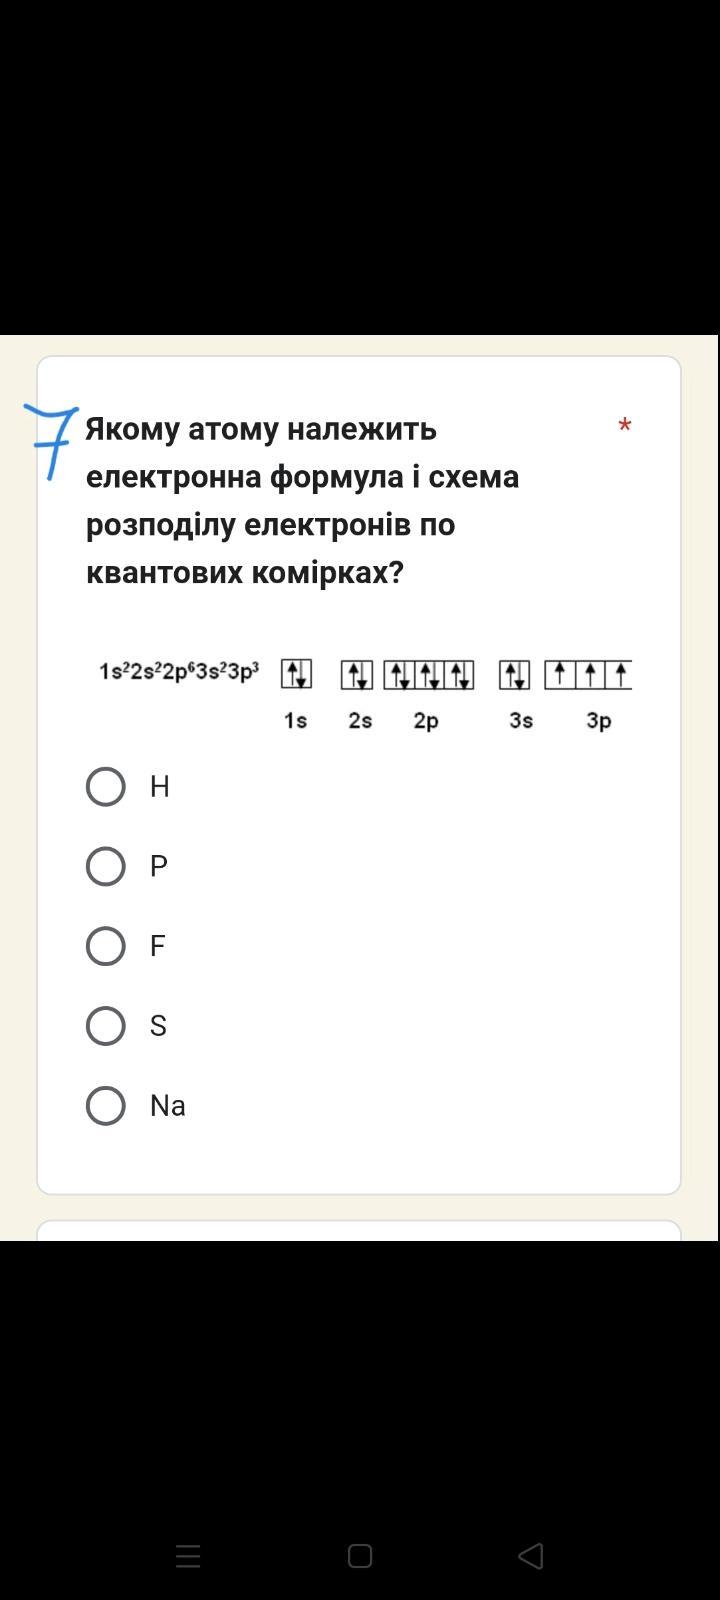The image size is (720, 1600).
Task: Click the 3s orbital cell box
Action: point(515,675)
